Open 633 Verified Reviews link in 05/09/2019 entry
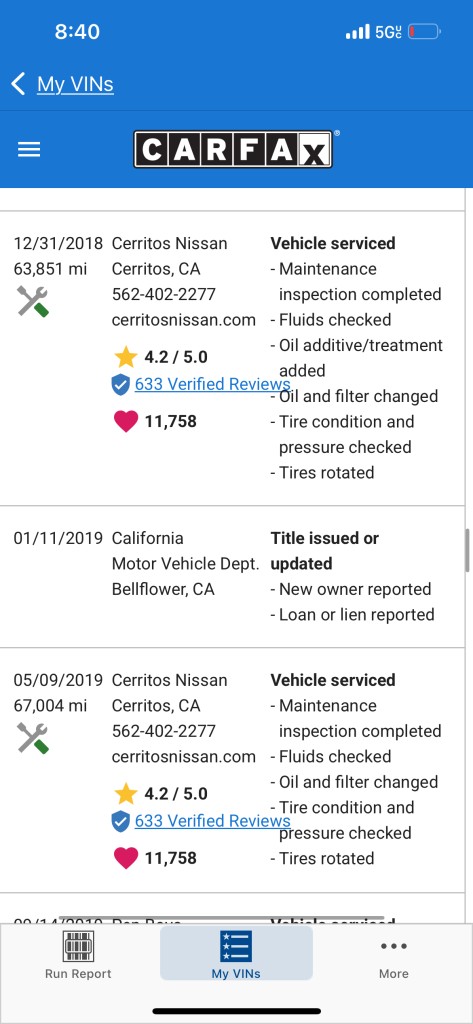Viewport: 473px width, 1024px height. 212,820
